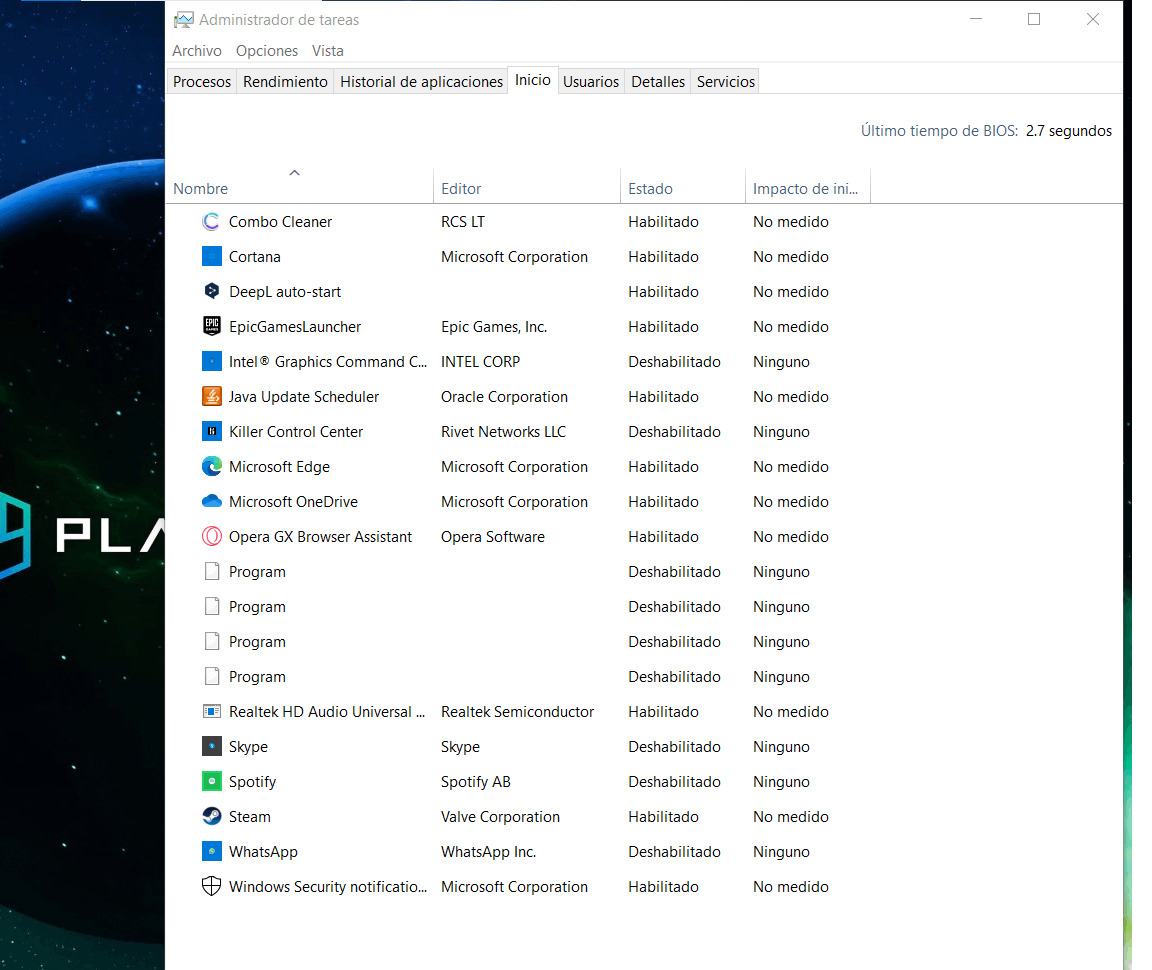
Task: Sort by the Estado column header
Action: 683,189
